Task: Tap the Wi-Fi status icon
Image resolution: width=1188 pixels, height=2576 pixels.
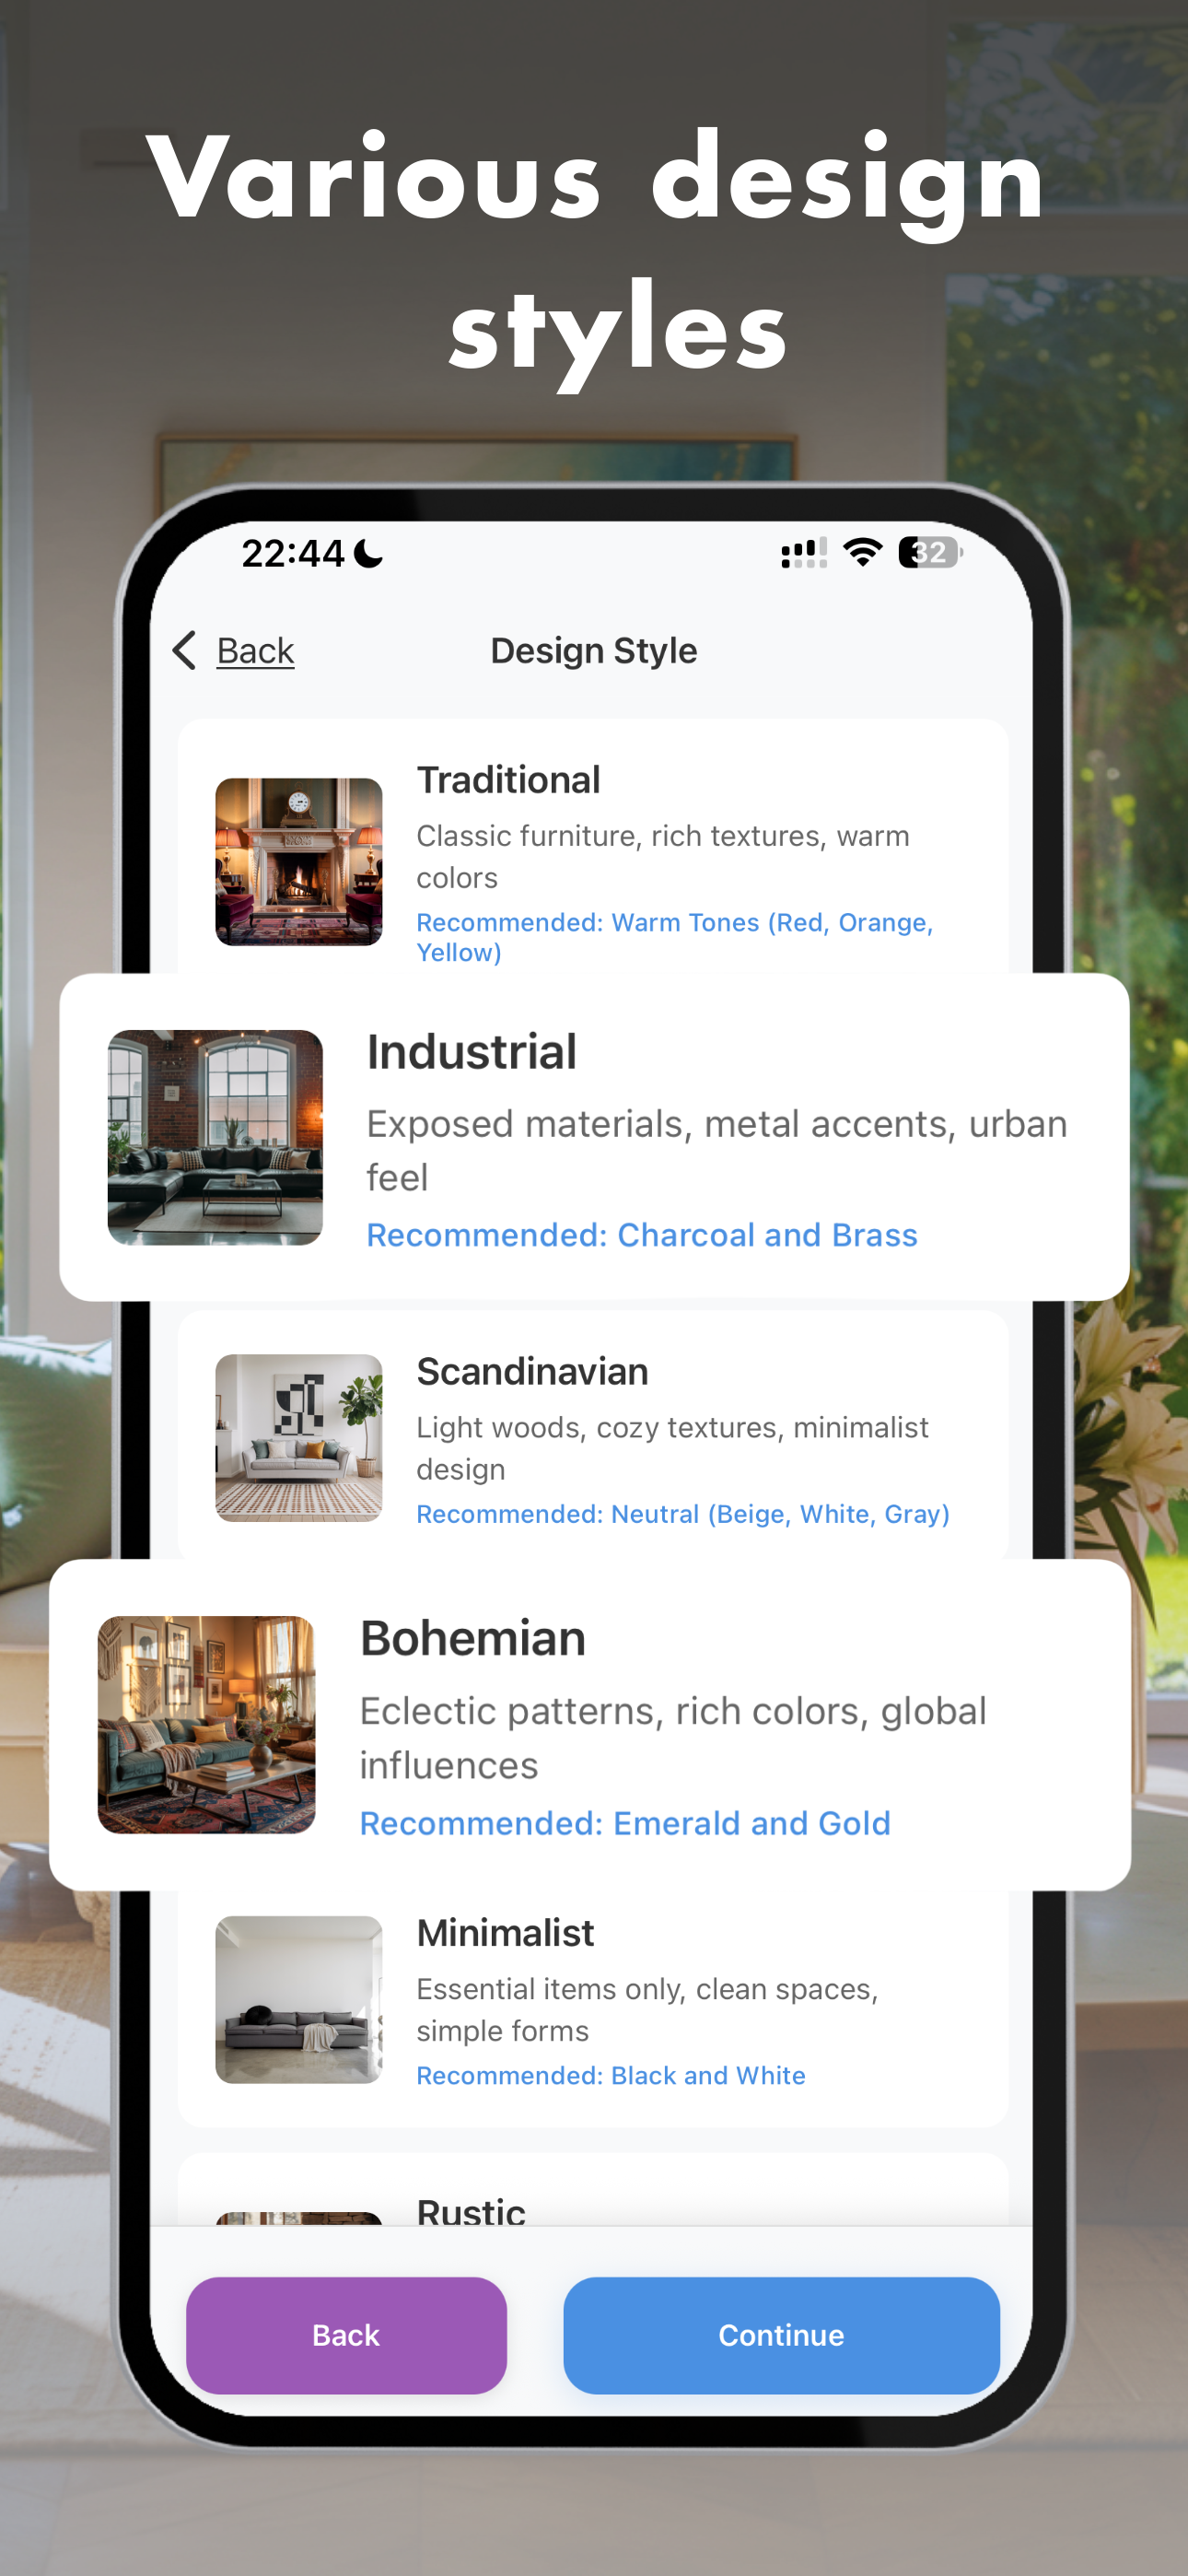Action: [862, 552]
